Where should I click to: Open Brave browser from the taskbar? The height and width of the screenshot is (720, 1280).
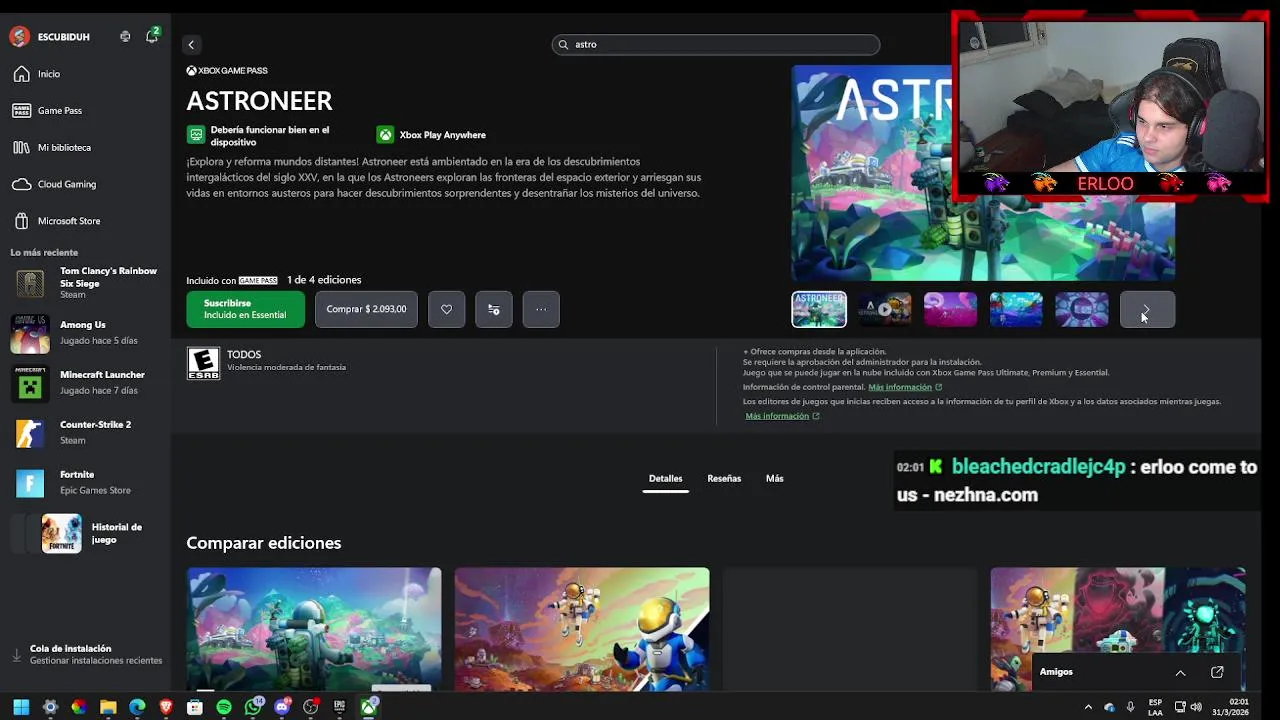(x=166, y=707)
